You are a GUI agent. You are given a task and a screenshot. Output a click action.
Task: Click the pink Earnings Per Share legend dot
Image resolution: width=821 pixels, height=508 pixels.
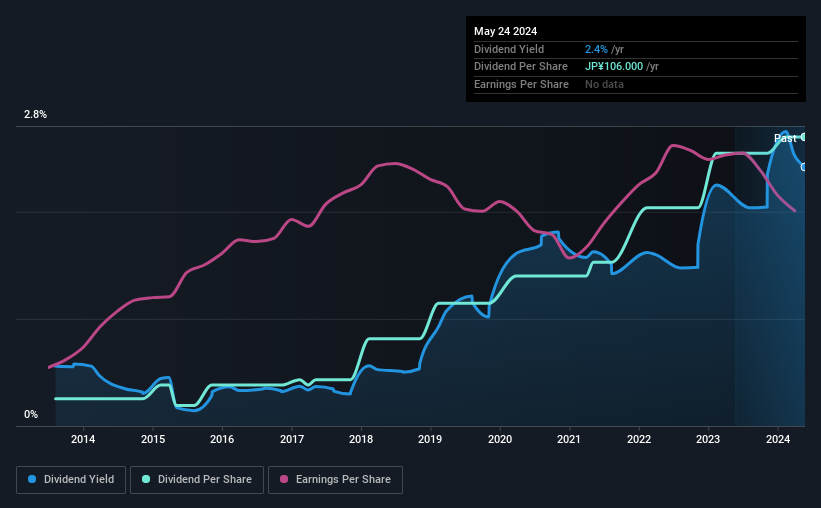click(x=284, y=479)
